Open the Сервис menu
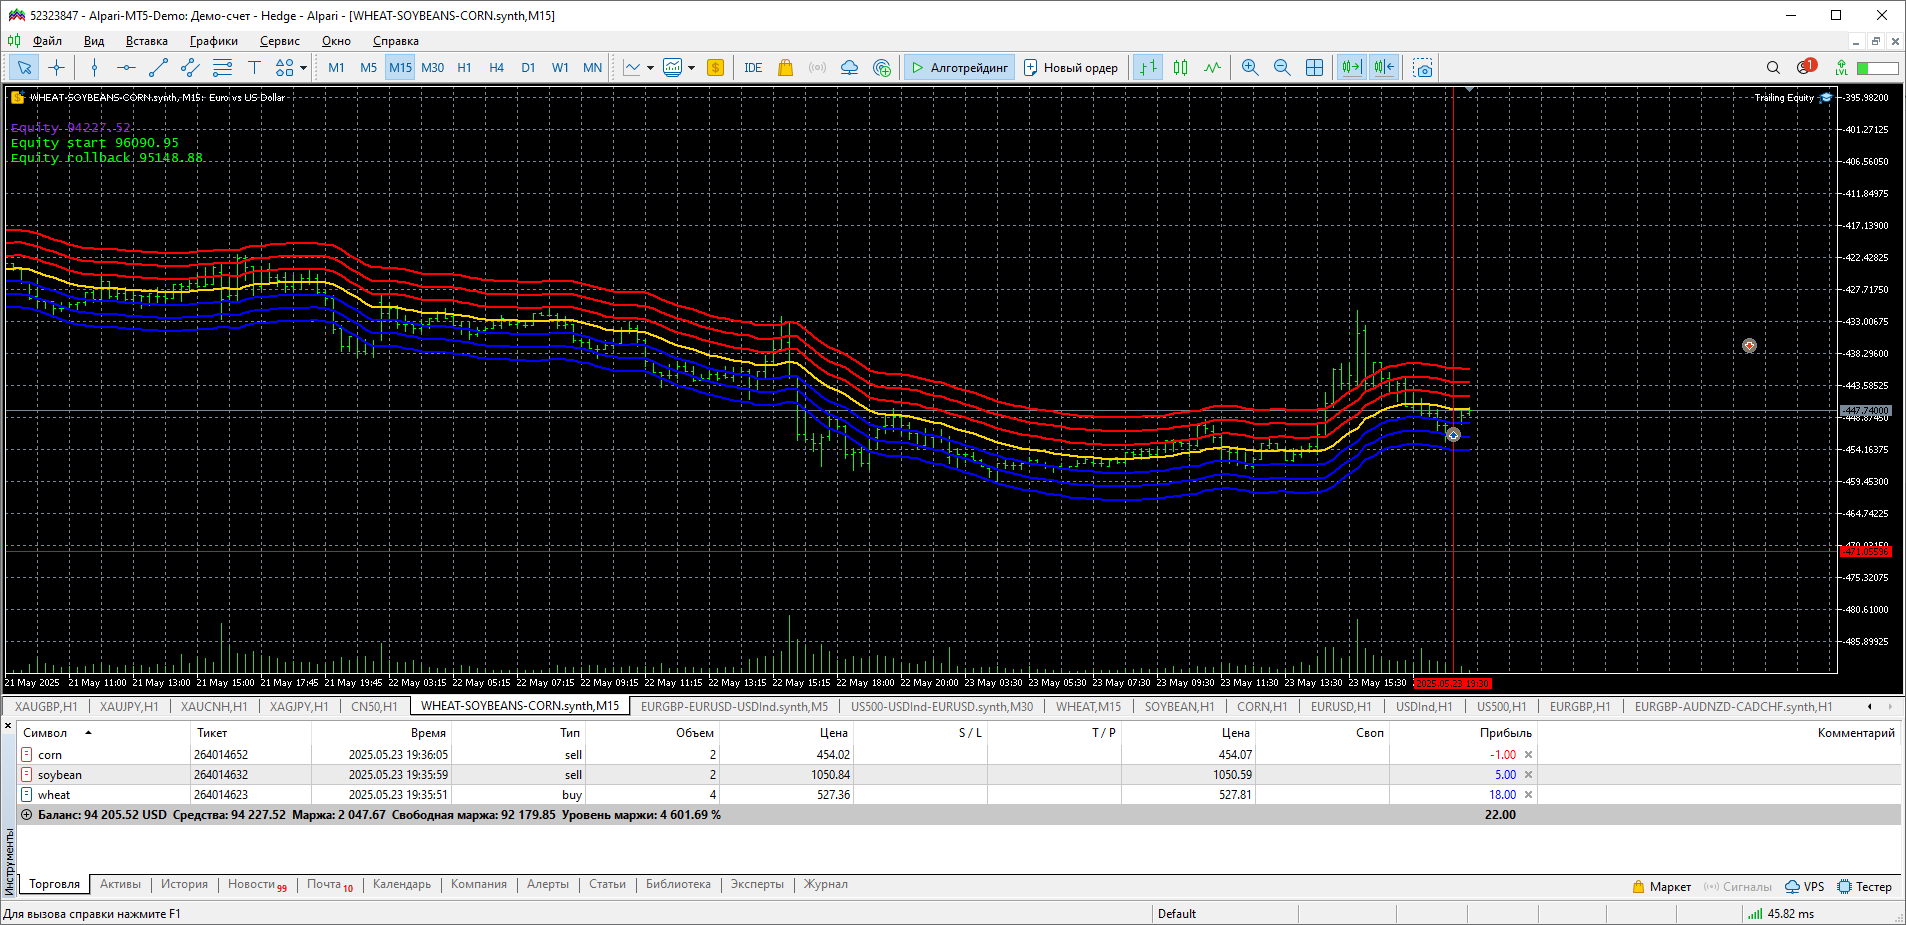Viewport: 1906px width, 925px height. [279, 41]
